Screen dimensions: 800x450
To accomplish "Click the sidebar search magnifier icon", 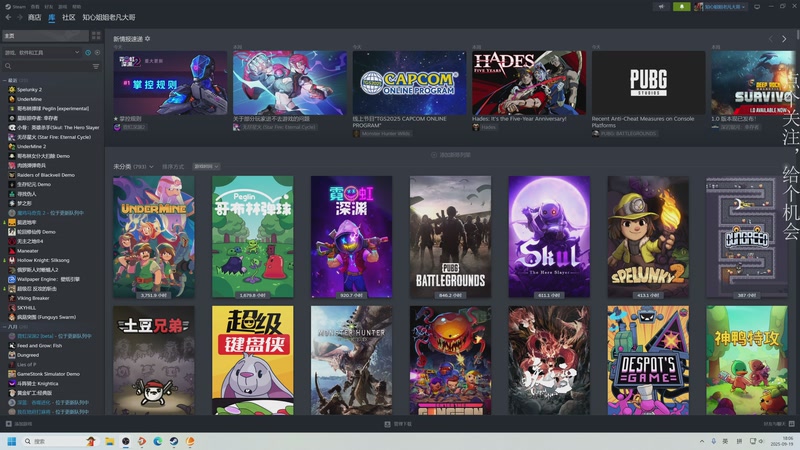I will pyautogui.click(x=8, y=66).
